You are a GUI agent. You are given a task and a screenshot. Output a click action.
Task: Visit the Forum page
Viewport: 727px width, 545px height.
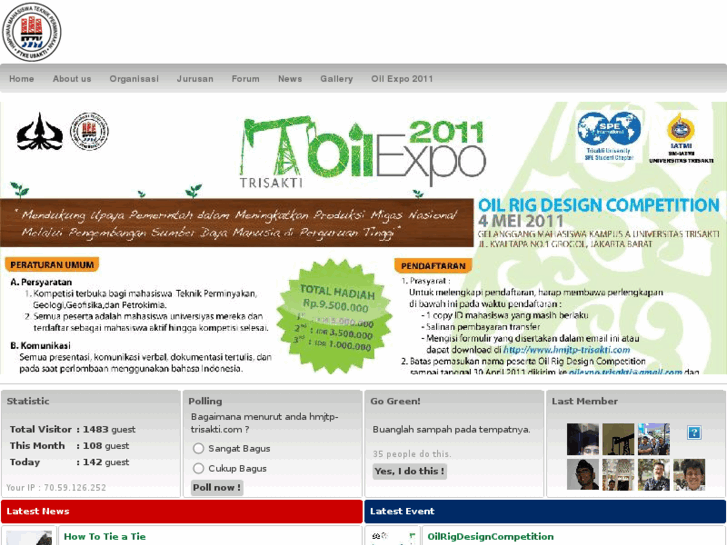pyautogui.click(x=246, y=79)
